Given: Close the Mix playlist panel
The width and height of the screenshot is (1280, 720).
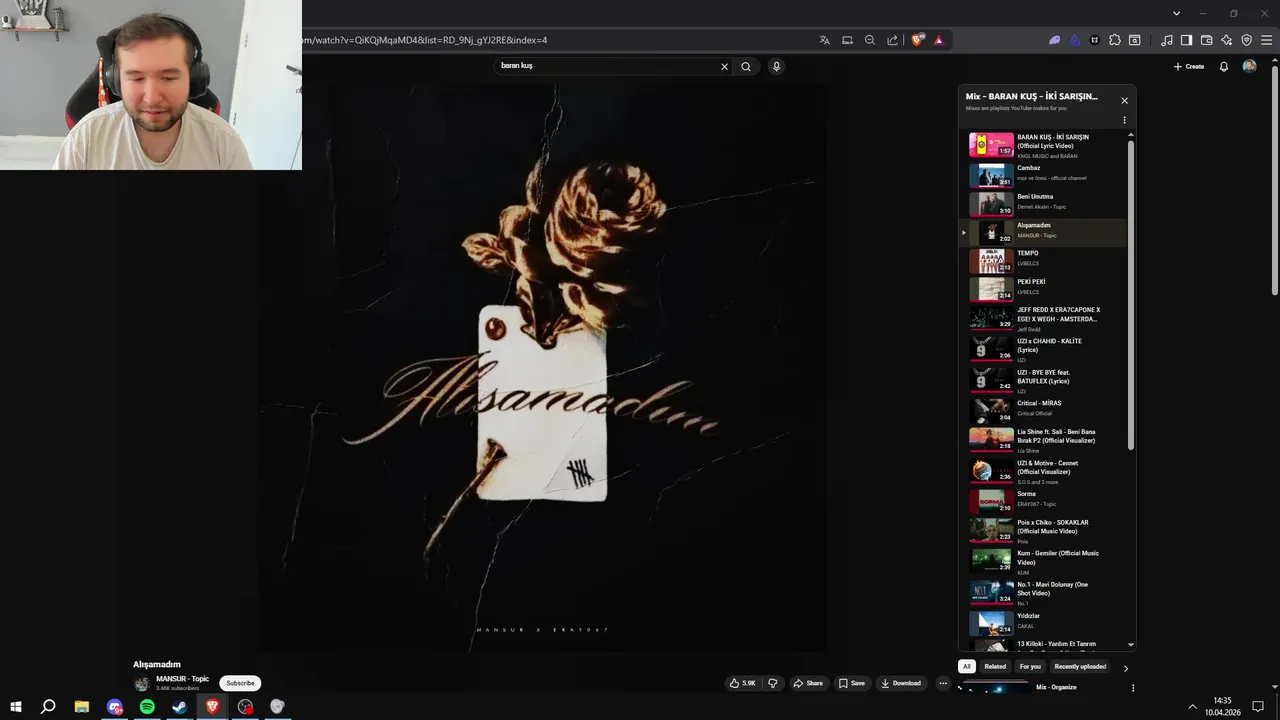Looking at the screenshot, I should pyautogui.click(x=1124, y=100).
